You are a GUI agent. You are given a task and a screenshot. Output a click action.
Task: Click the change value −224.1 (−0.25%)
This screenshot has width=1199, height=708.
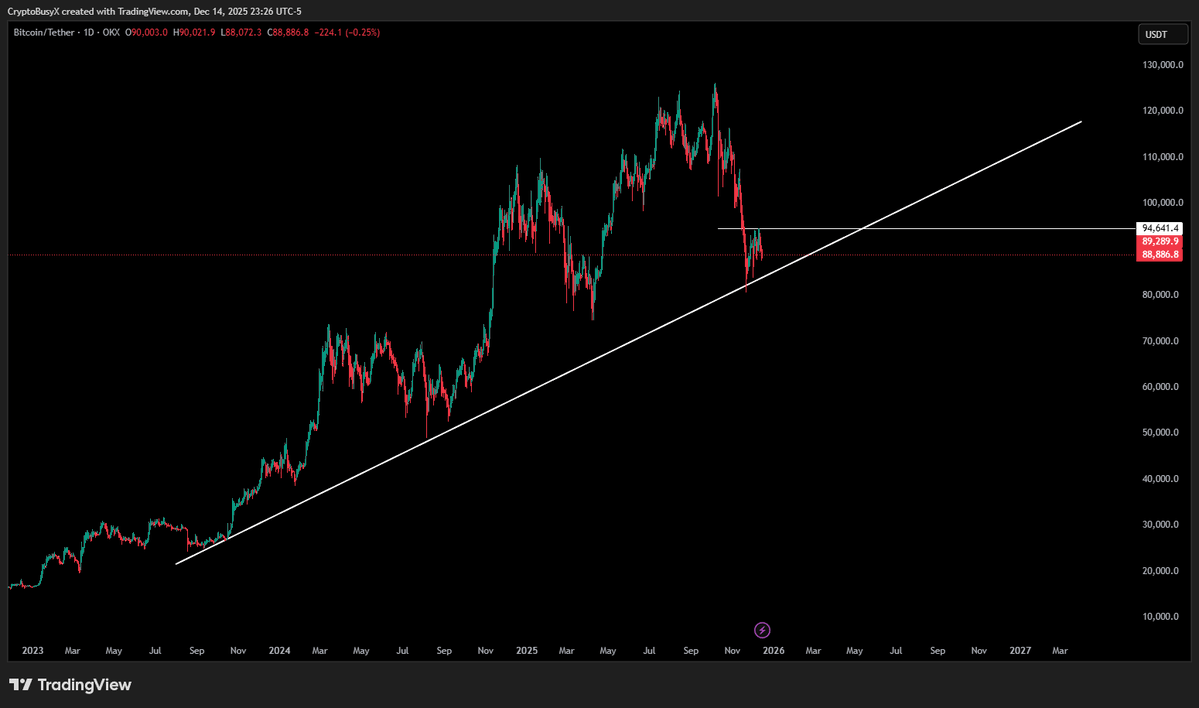tap(347, 33)
